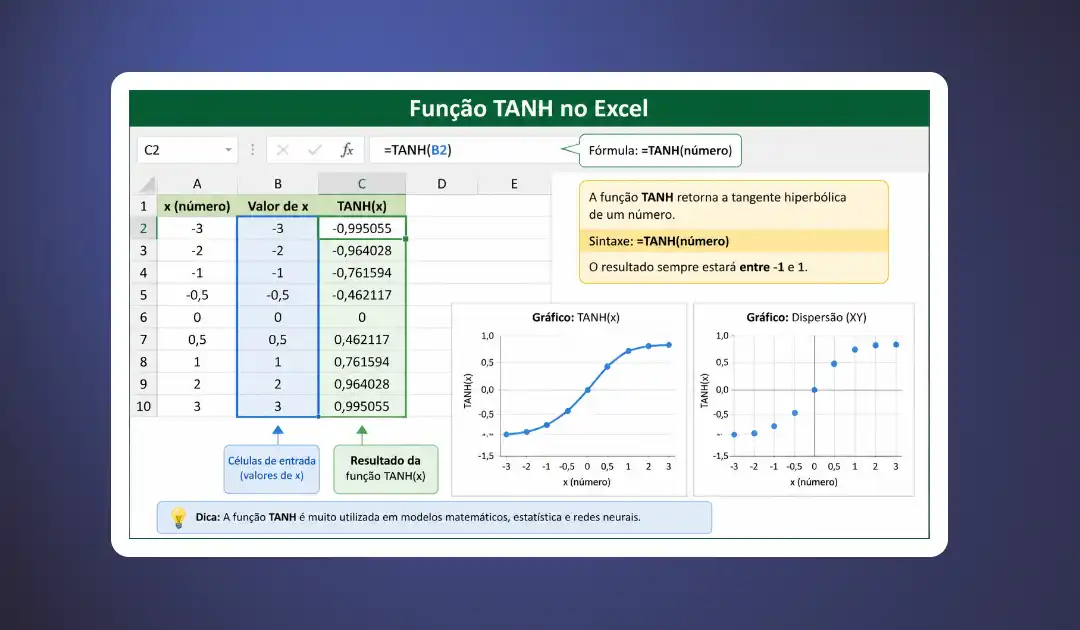Select cell C10 with 0,995055

362,406
